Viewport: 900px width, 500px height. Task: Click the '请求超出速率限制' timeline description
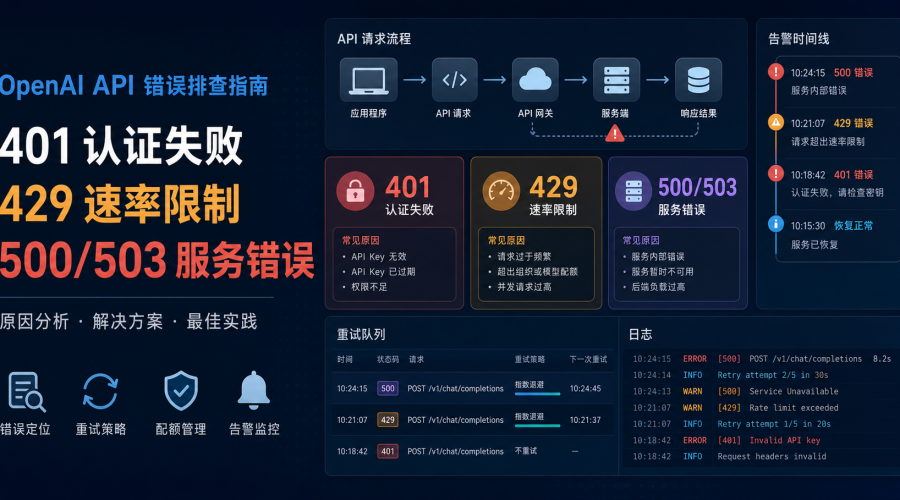point(828,141)
